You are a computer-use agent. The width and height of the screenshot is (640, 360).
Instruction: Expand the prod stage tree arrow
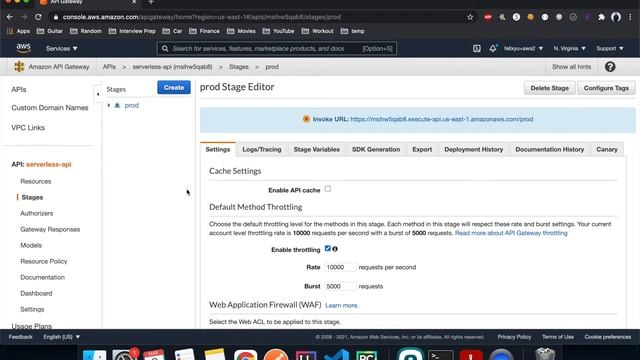coord(109,105)
